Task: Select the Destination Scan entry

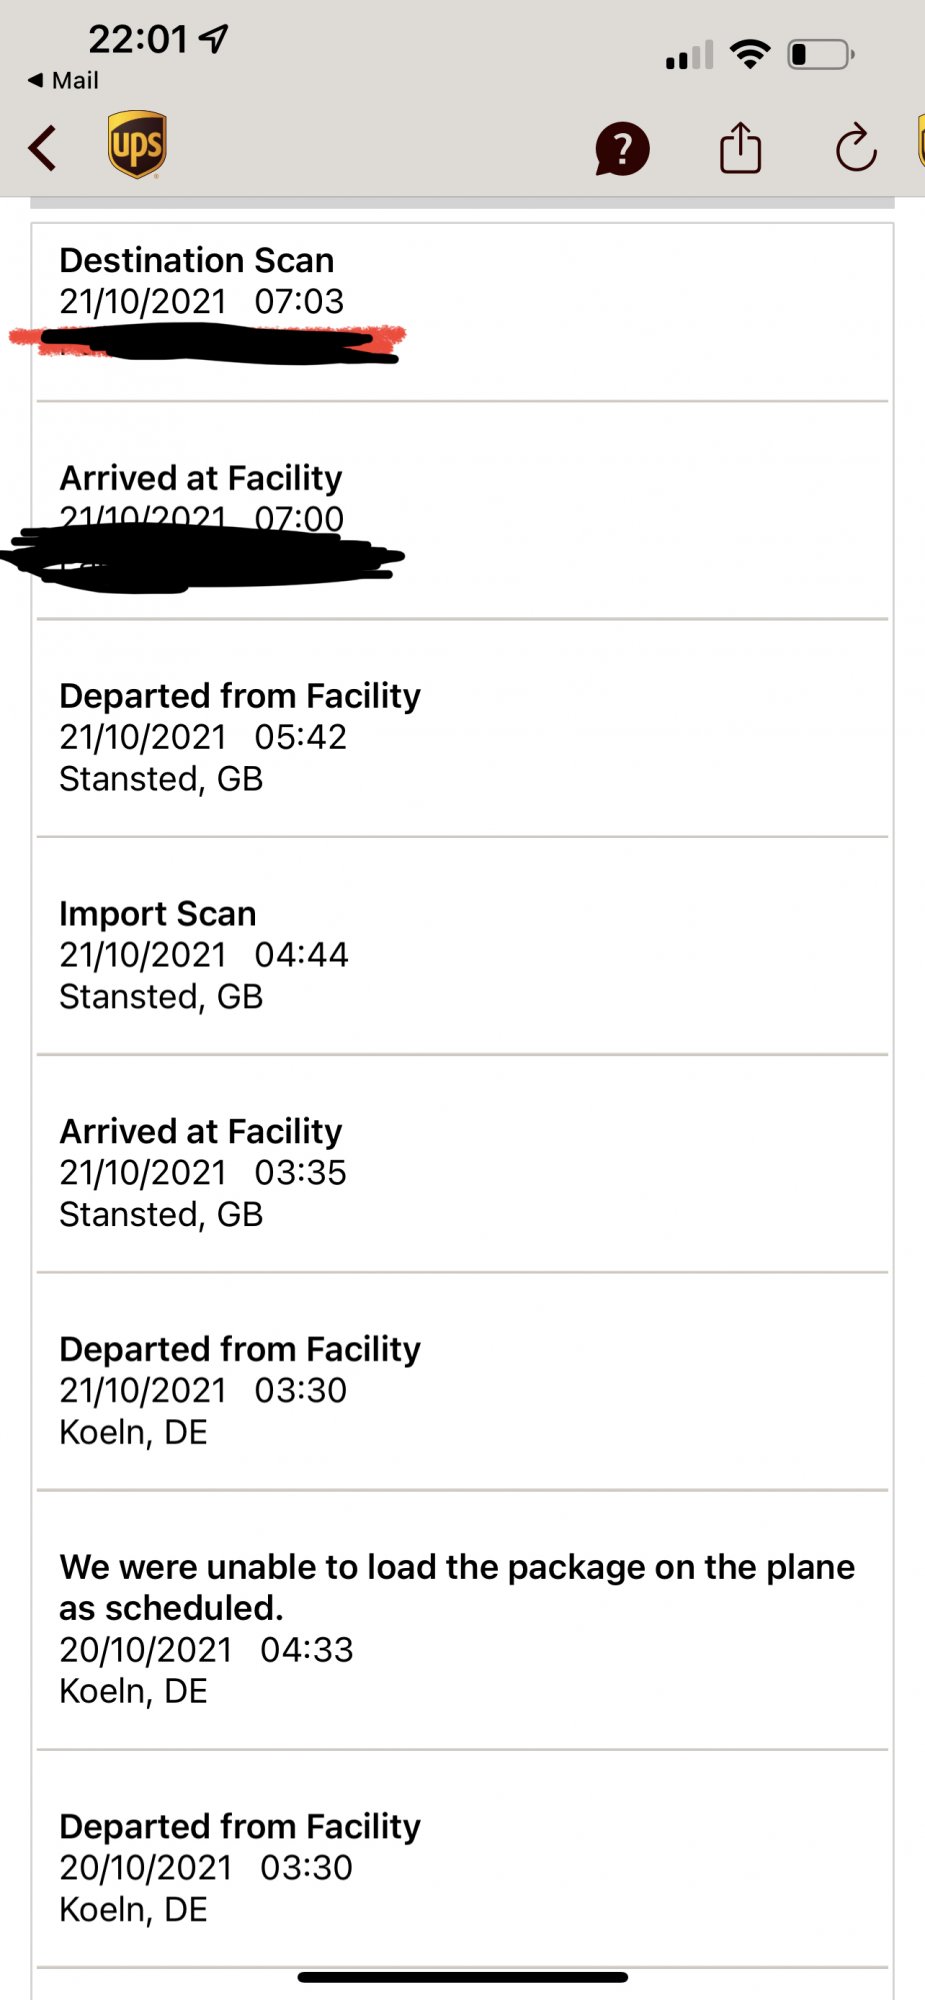Action: pos(462,312)
